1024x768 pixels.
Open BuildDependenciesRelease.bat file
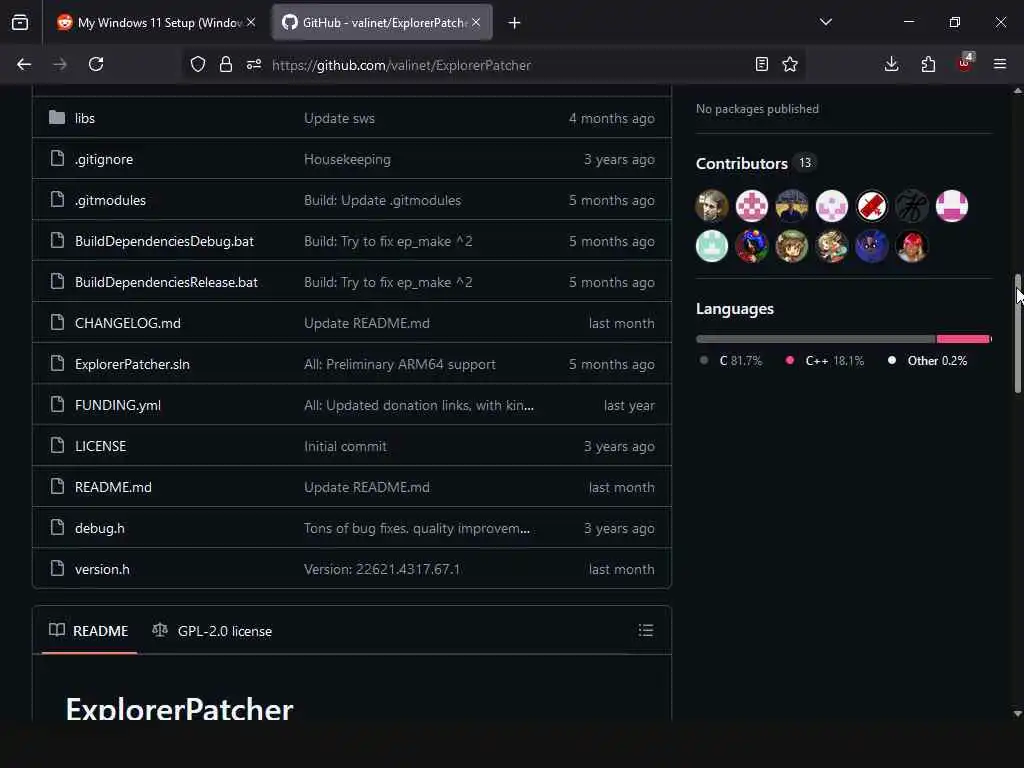coord(166,283)
